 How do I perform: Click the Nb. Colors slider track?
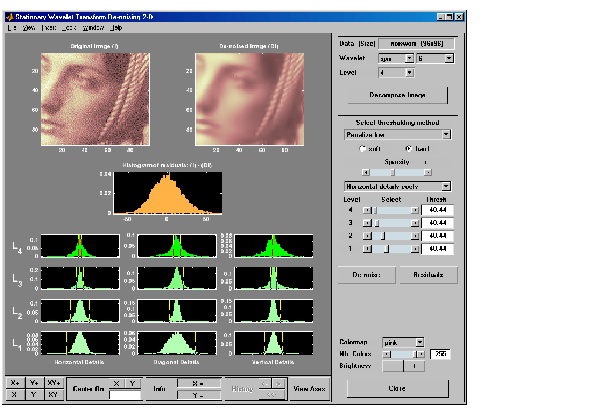tap(404, 354)
